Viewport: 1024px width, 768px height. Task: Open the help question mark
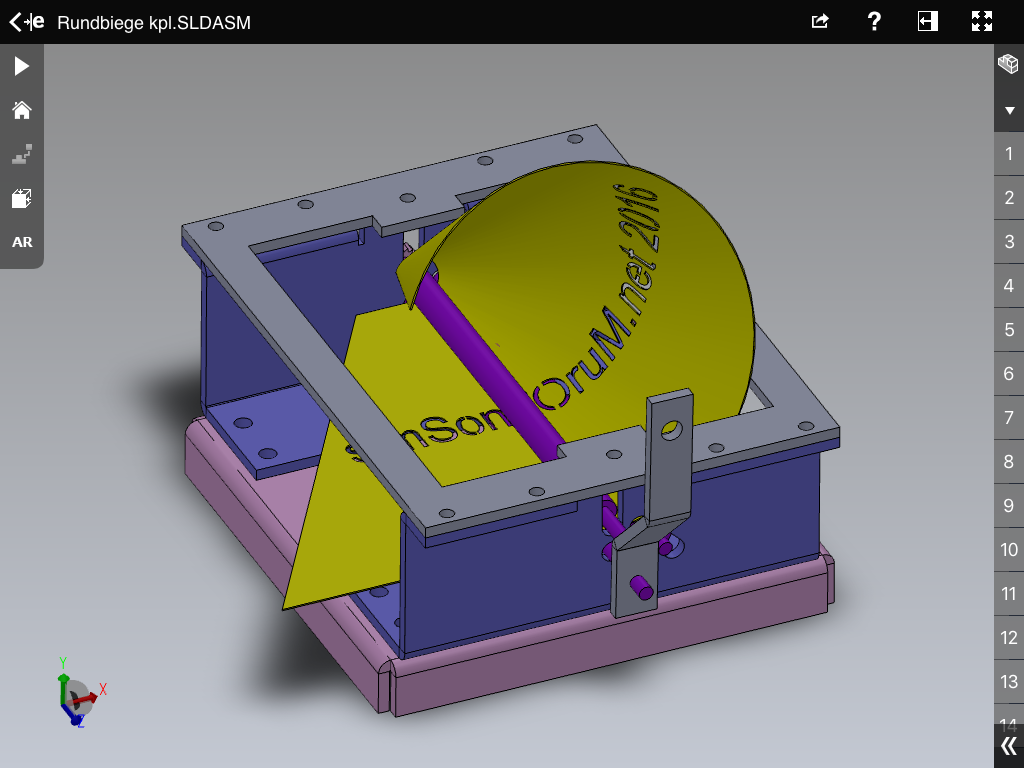pyautogui.click(x=873, y=22)
